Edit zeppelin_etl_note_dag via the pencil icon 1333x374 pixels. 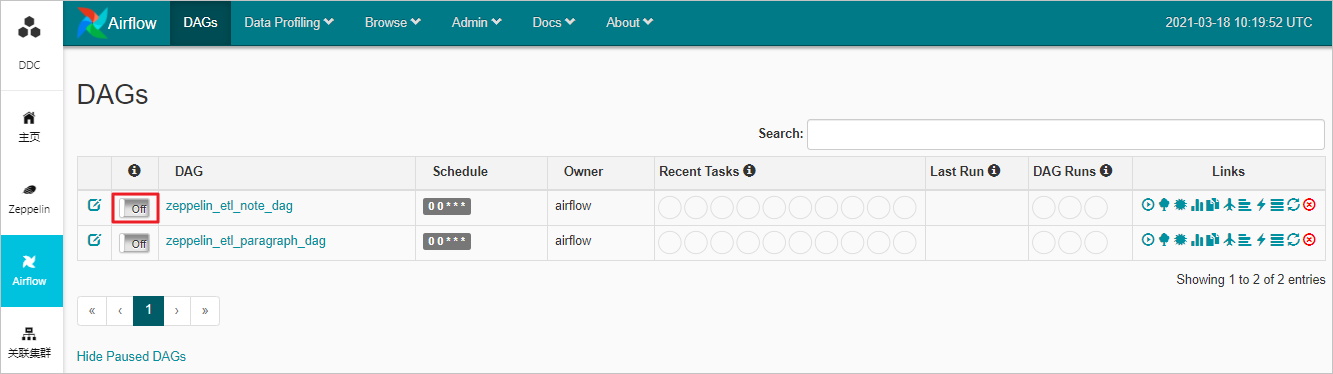point(94,205)
